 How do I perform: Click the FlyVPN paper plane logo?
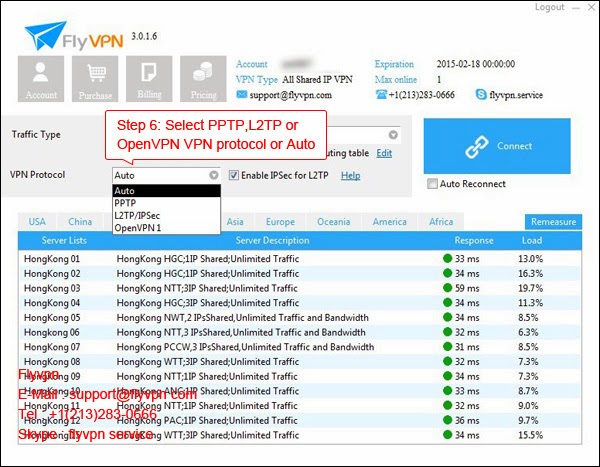click(45, 35)
